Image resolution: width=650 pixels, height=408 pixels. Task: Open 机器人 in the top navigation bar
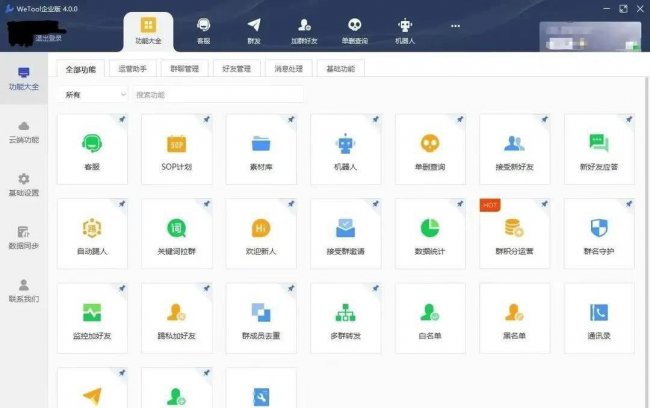tap(405, 31)
